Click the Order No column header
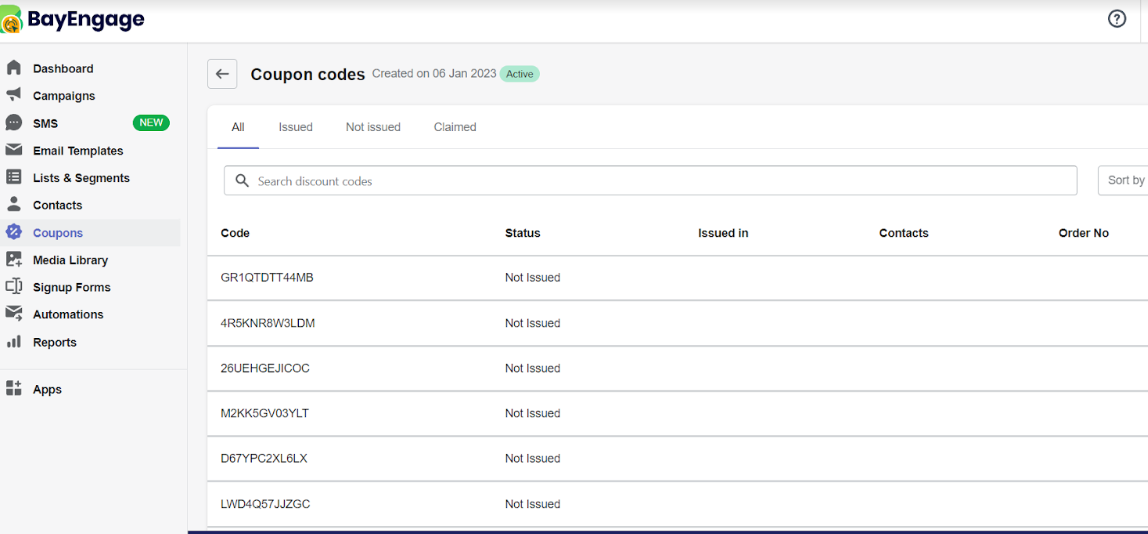 pyautogui.click(x=1084, y=233)
